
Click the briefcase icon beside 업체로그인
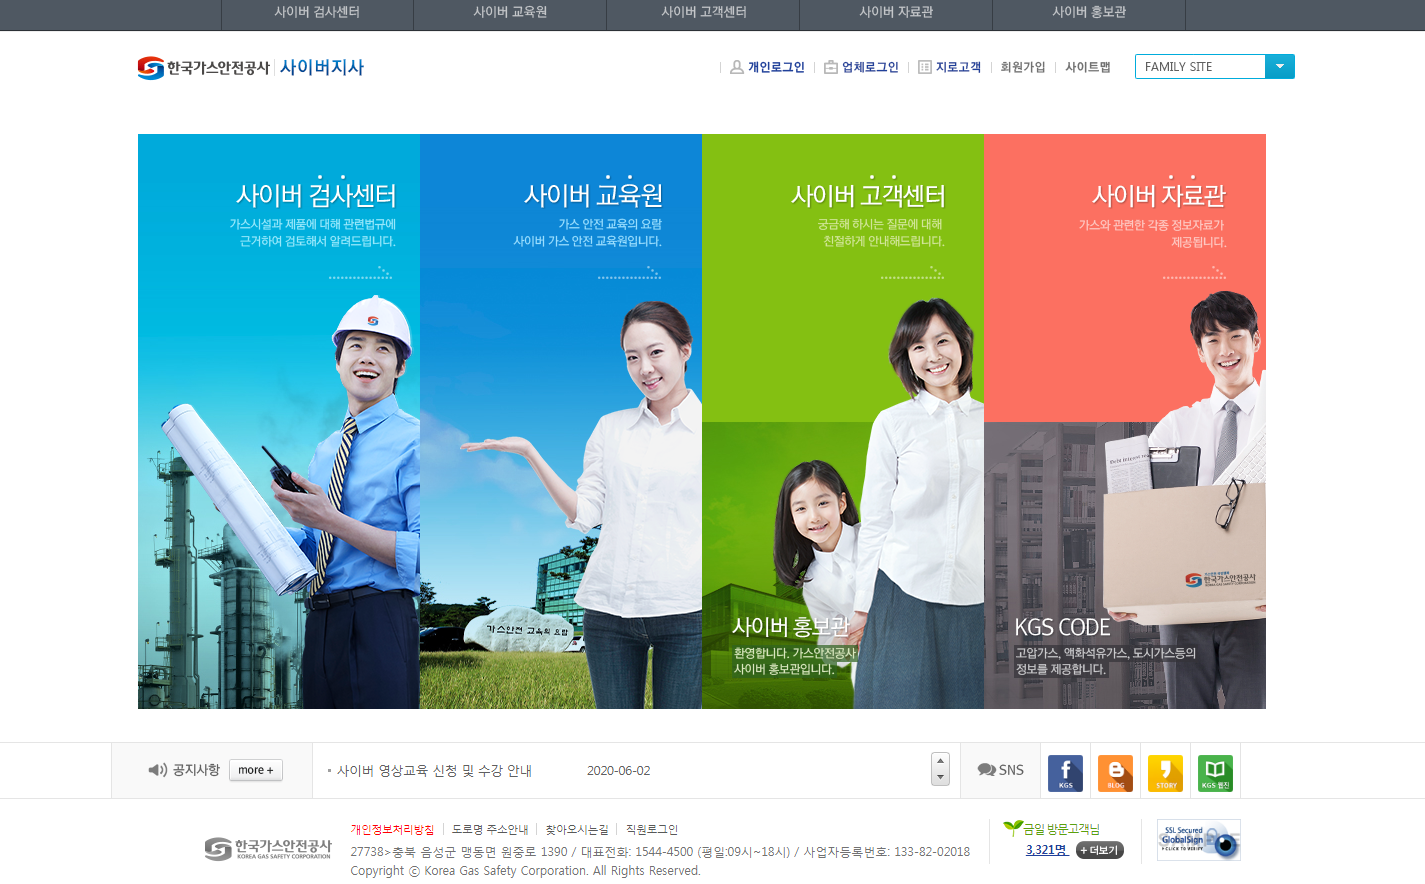[x=831, y=67]
